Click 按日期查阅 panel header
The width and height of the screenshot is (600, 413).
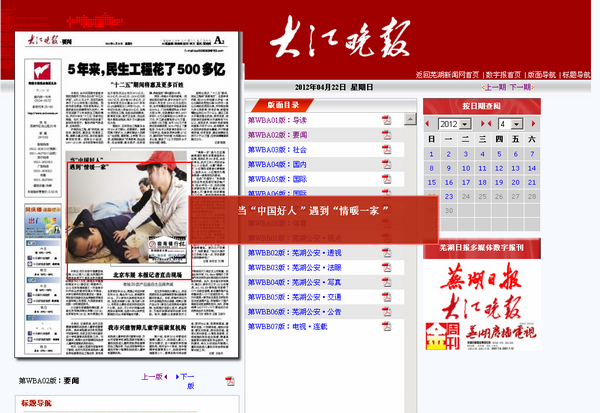point(481,106)
